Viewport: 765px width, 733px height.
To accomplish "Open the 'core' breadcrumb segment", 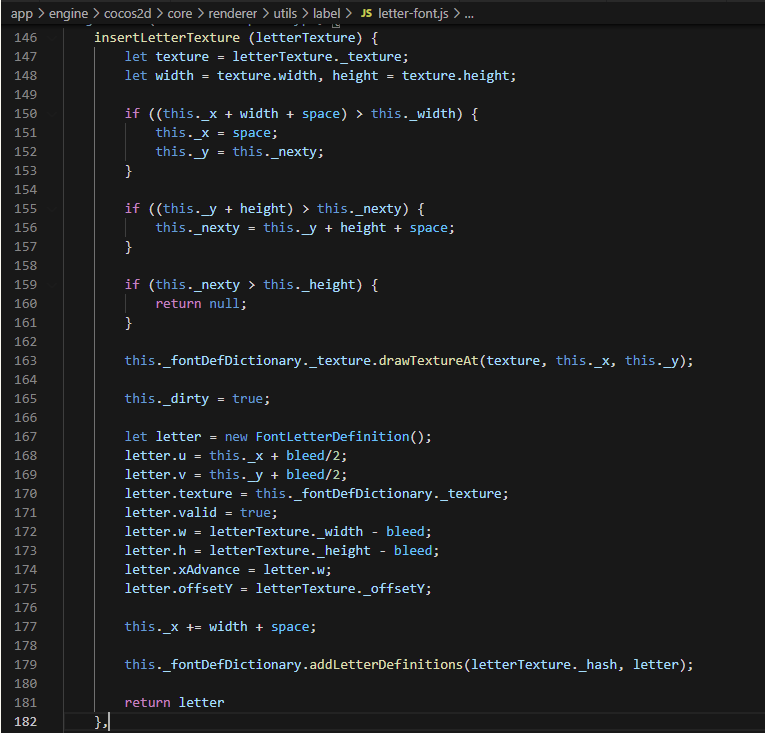I will (180, 13).
